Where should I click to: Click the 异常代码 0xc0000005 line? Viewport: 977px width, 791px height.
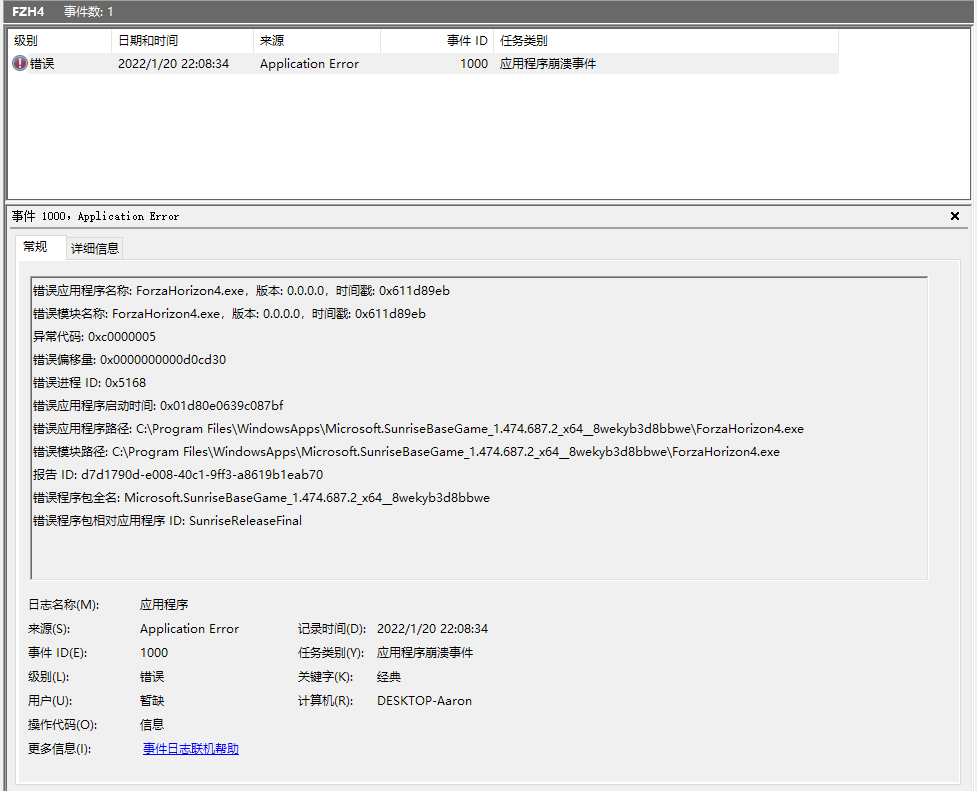pos(94,337)
